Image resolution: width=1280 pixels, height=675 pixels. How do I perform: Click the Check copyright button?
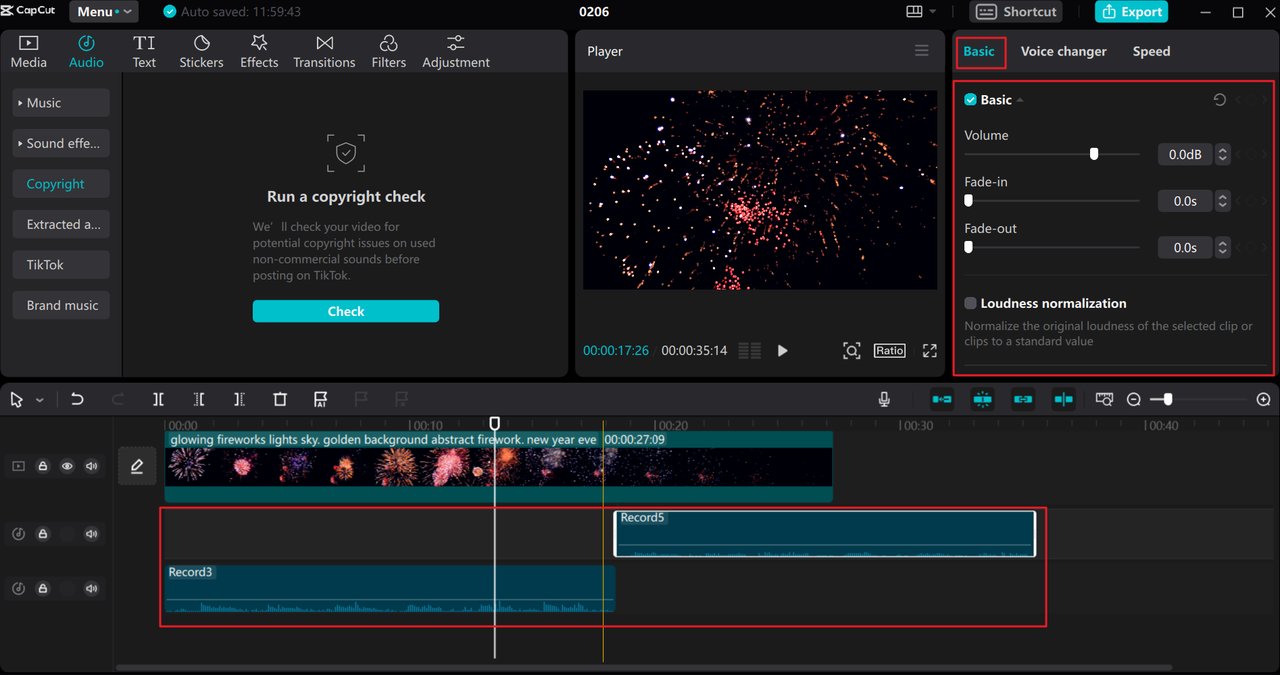tap(346, 311)
